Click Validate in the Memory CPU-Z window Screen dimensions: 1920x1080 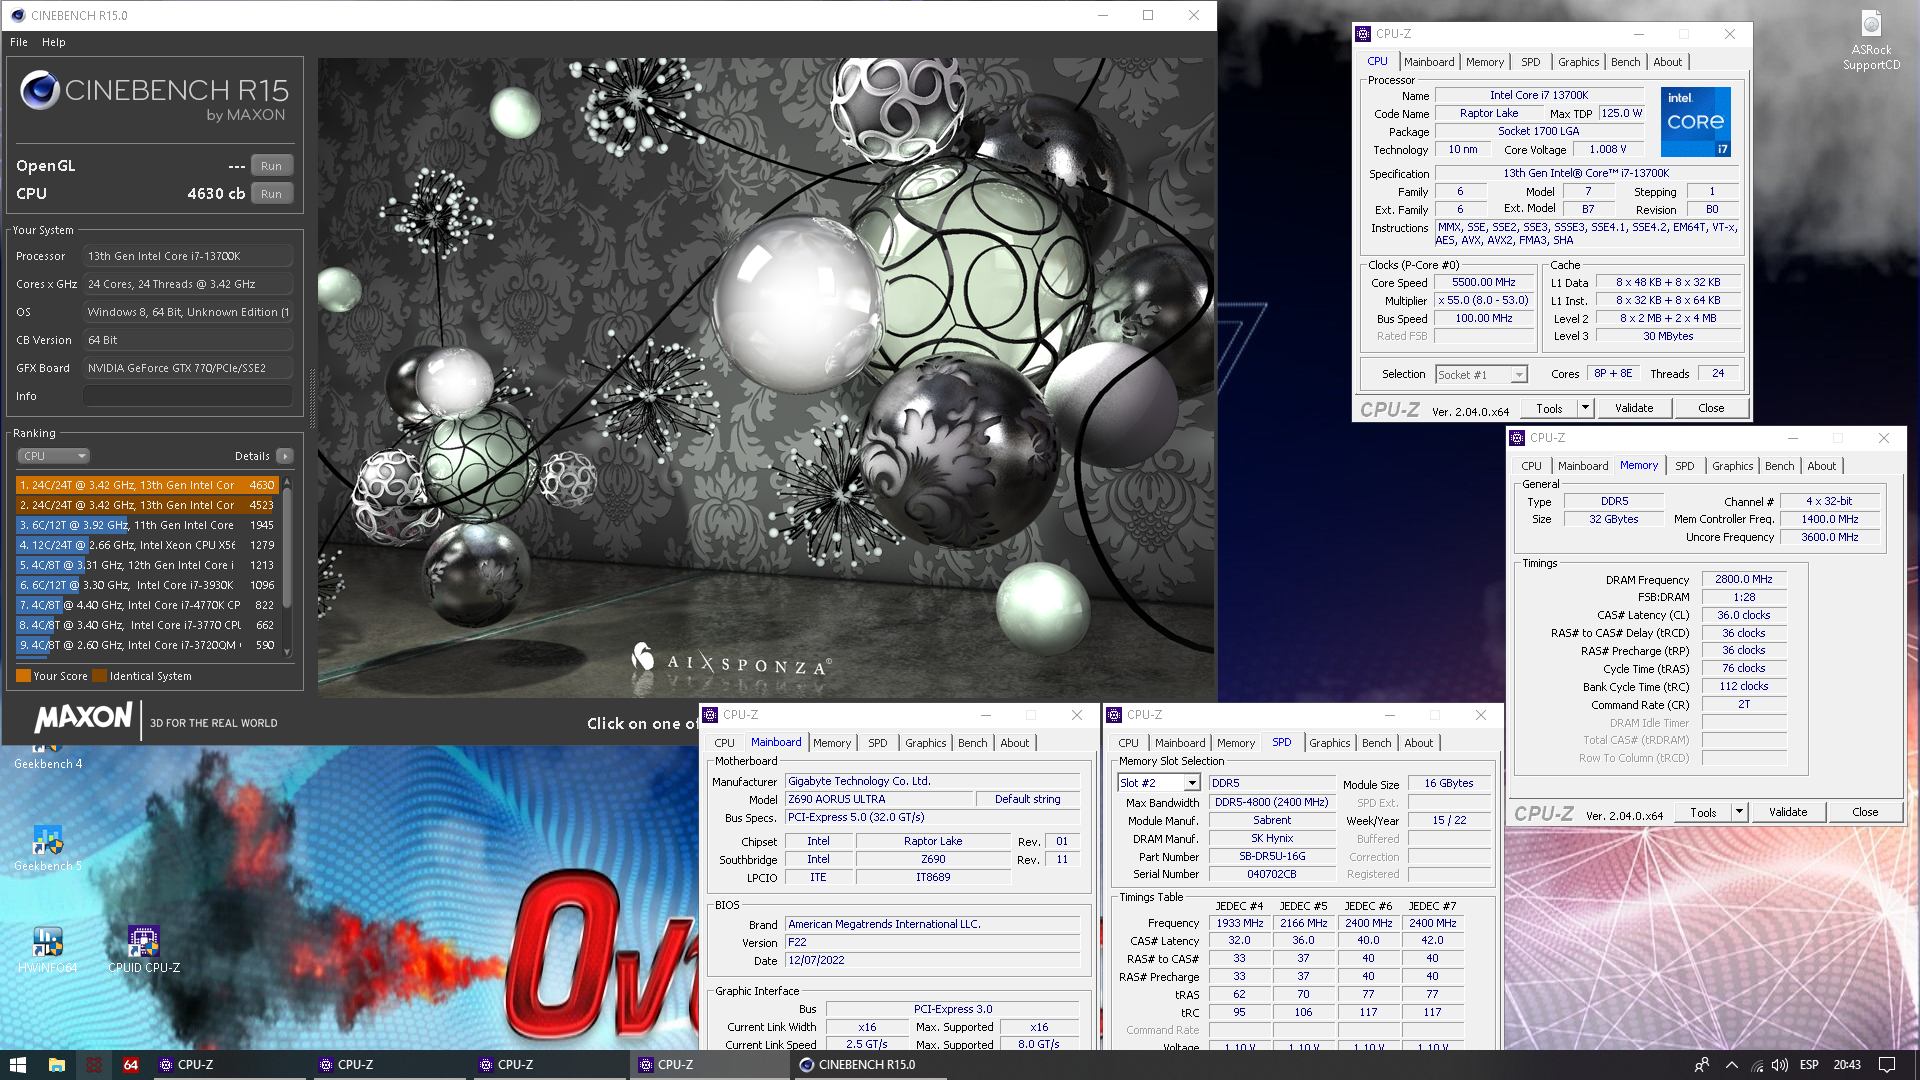pyautogui.click(x=1787, y=812)
